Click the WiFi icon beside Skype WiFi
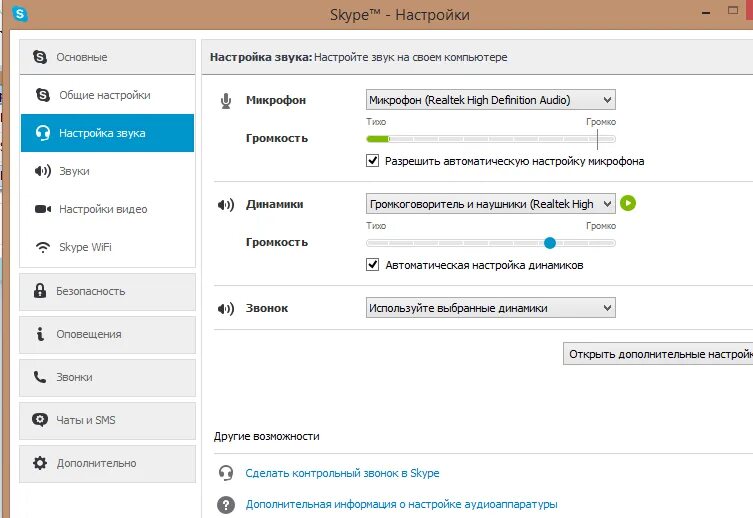This screenshot has height=518, width=753. pyautogui.click(x=43, y=247)
